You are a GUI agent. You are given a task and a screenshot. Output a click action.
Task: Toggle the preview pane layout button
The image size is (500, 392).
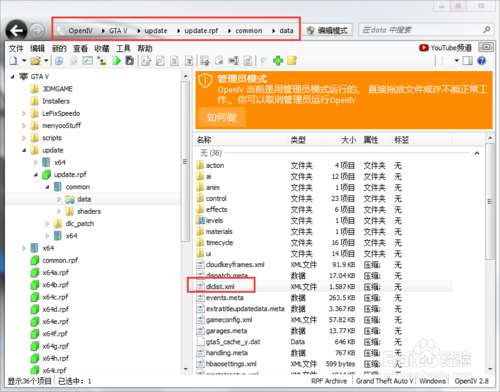pyautogui.click(x=467, y=61)
